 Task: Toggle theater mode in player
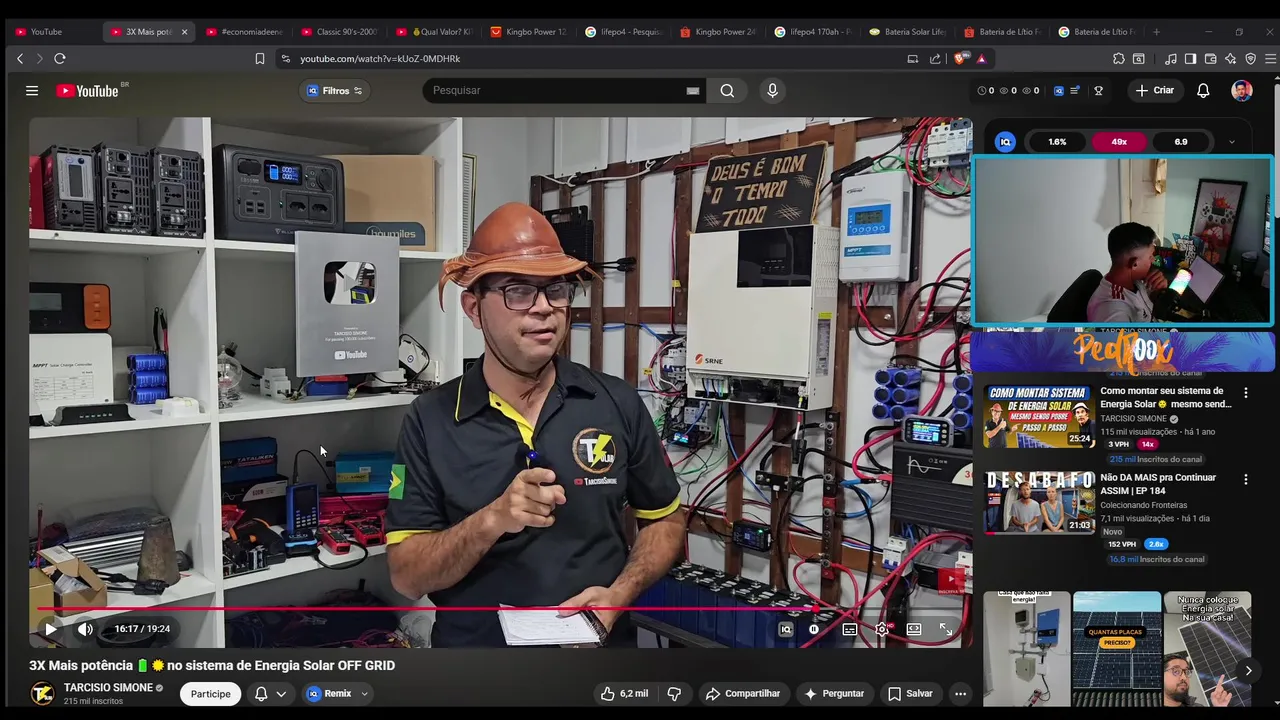coord(914,629)
